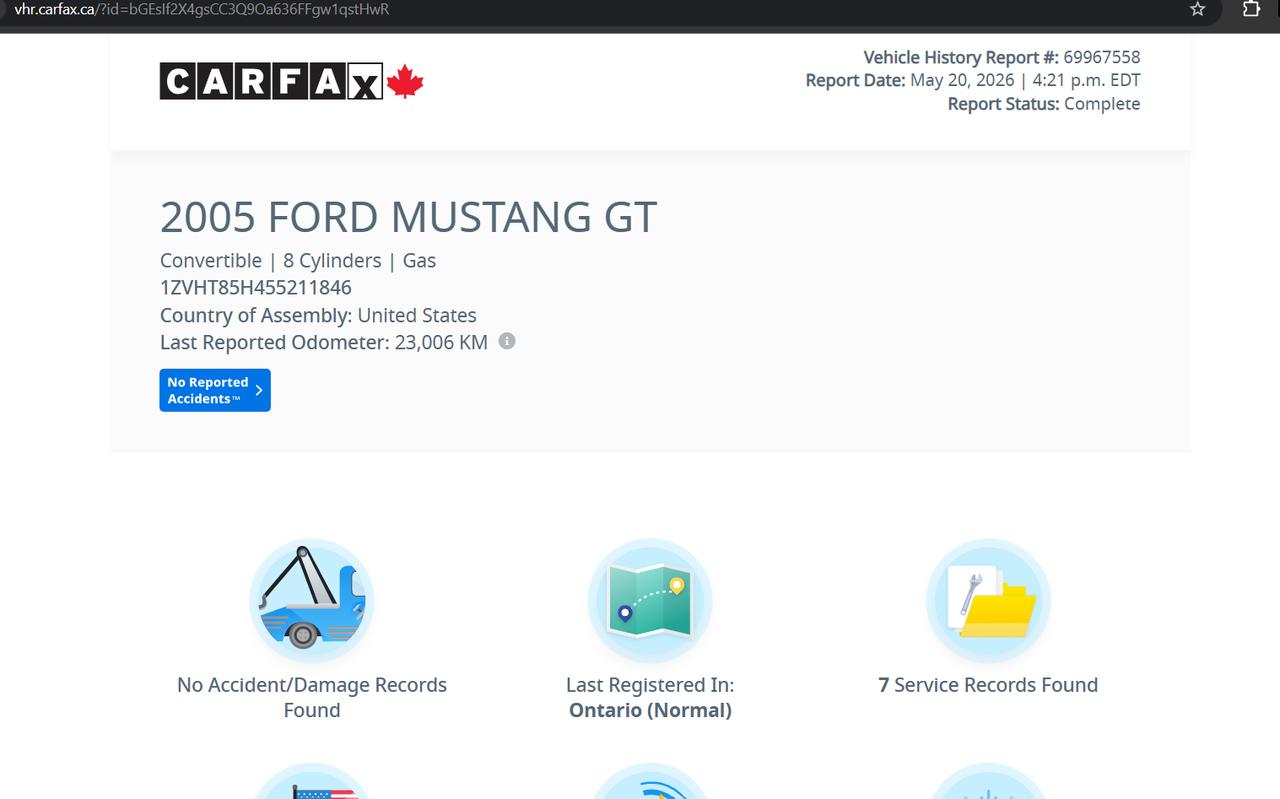
Task: Click the service records folder icon
Action: click(988, 601)
